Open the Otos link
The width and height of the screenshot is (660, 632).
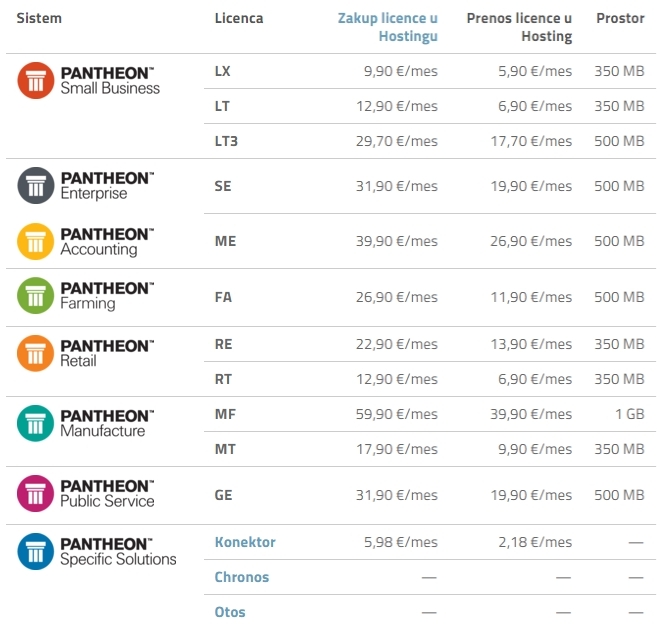pyautogui.click(x=230, y=612)
